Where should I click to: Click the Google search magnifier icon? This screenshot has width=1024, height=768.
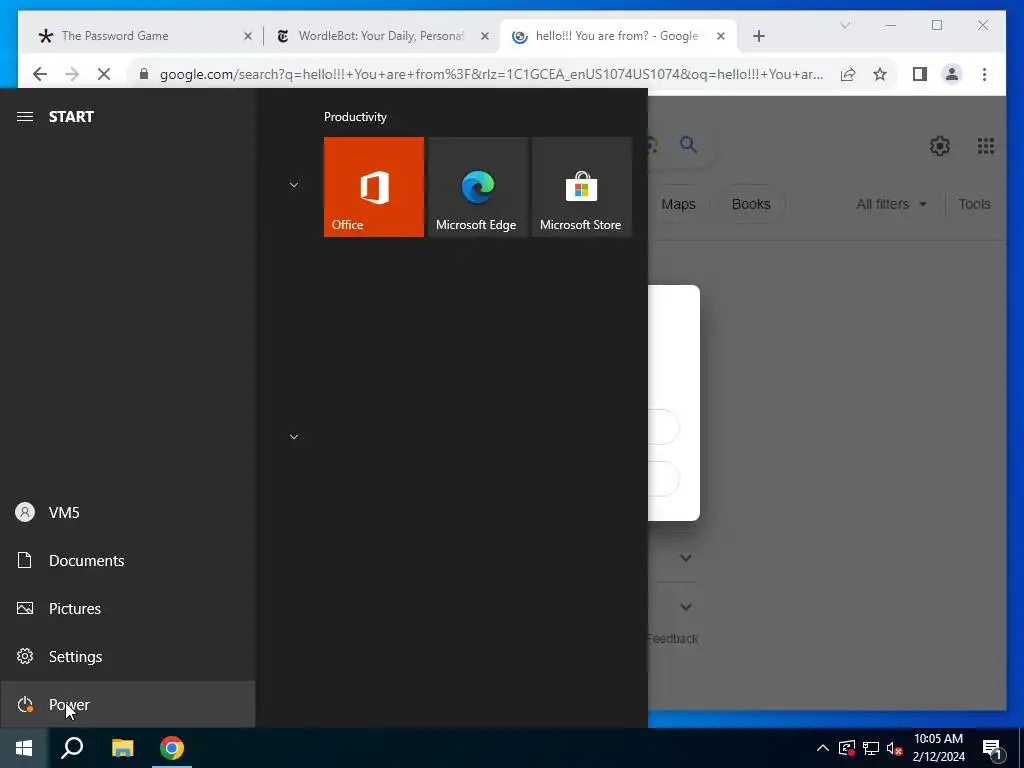pos(688,144)
